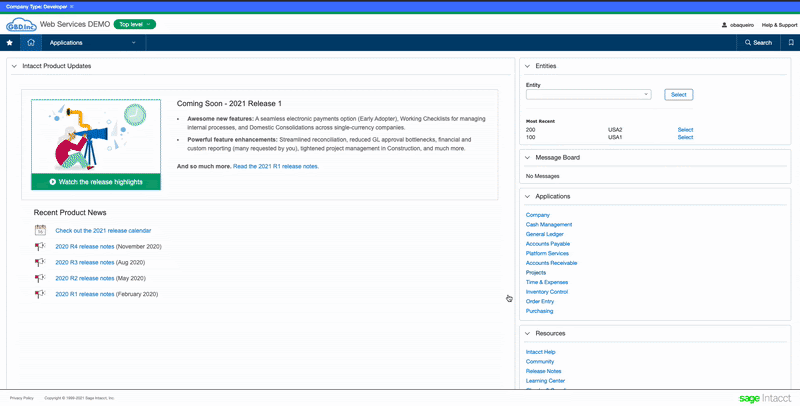Viewport: 800px width, 406px height.
Task: Collapse the Intacct Product Updates panel
Action: [x=14, y=66]
